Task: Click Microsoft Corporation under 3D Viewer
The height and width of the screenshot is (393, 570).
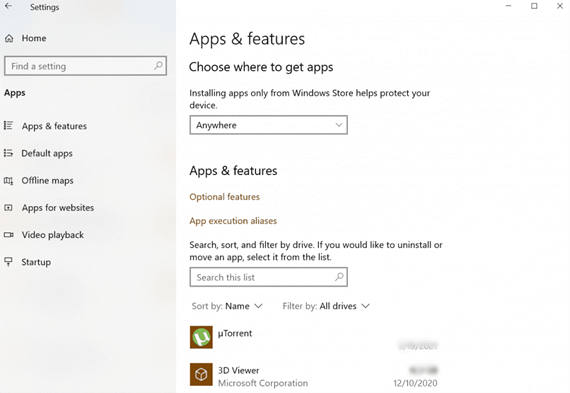Action: click(x=263, y=383)
